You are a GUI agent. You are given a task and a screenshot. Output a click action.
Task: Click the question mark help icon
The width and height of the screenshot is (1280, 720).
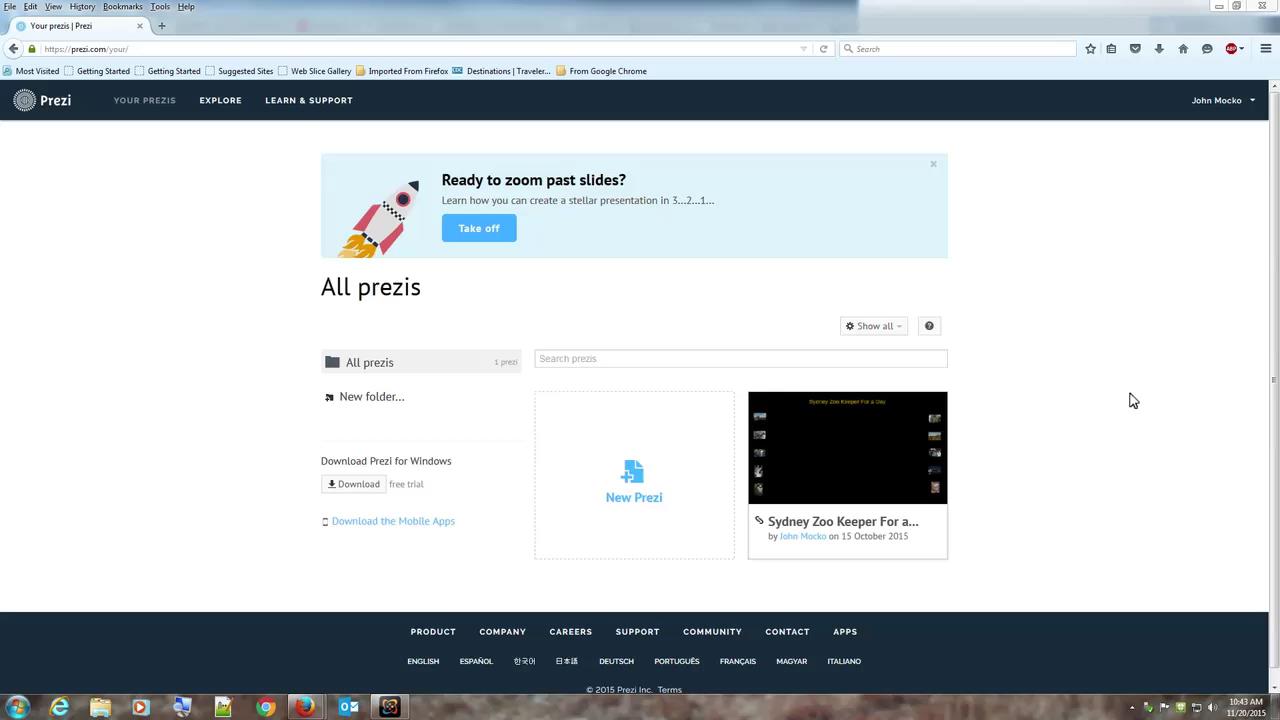tap(929, 326)
